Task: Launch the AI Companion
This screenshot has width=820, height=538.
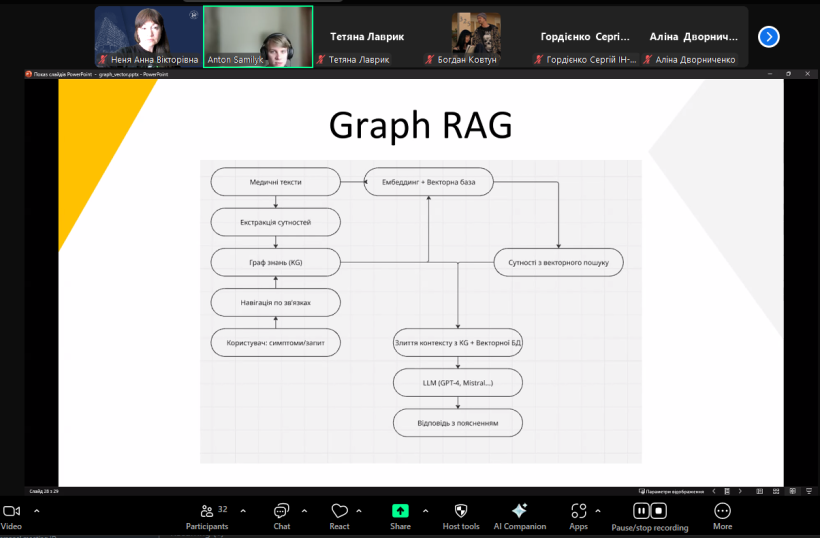Action: (519, 511)
